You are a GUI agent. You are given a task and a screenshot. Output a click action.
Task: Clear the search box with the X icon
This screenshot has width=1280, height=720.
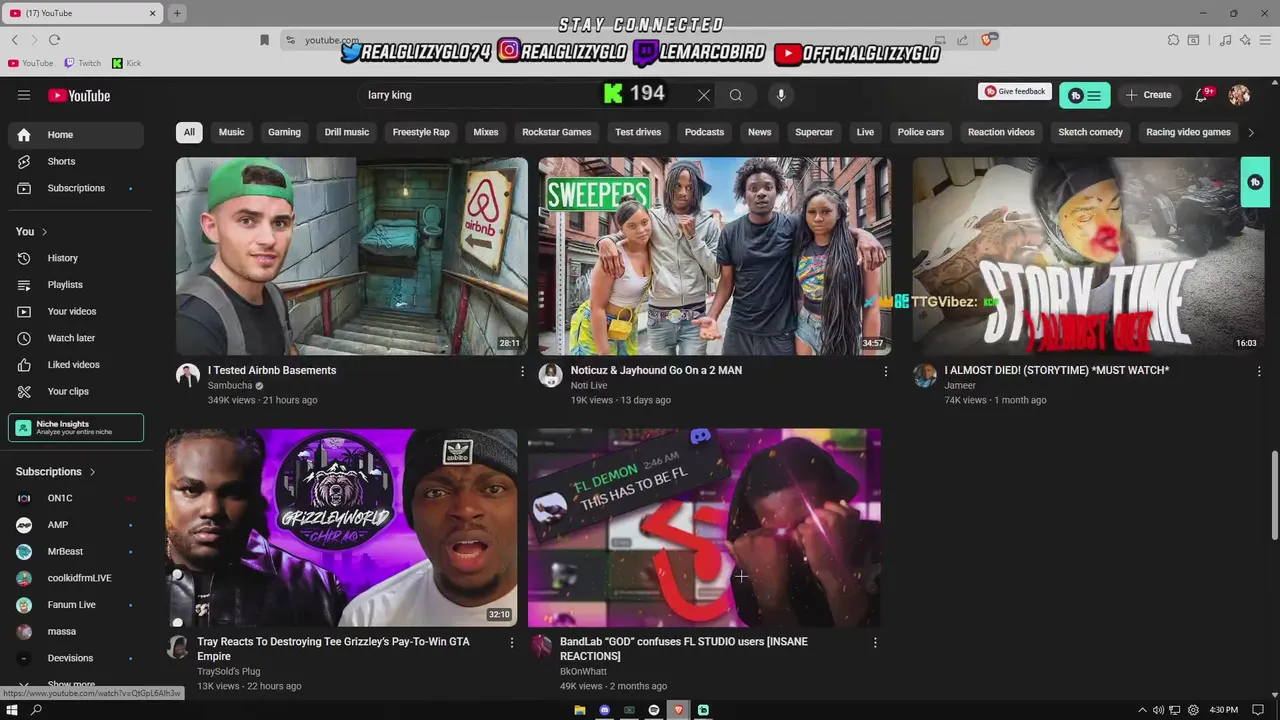pyautogui.click(x=704, y=95)
